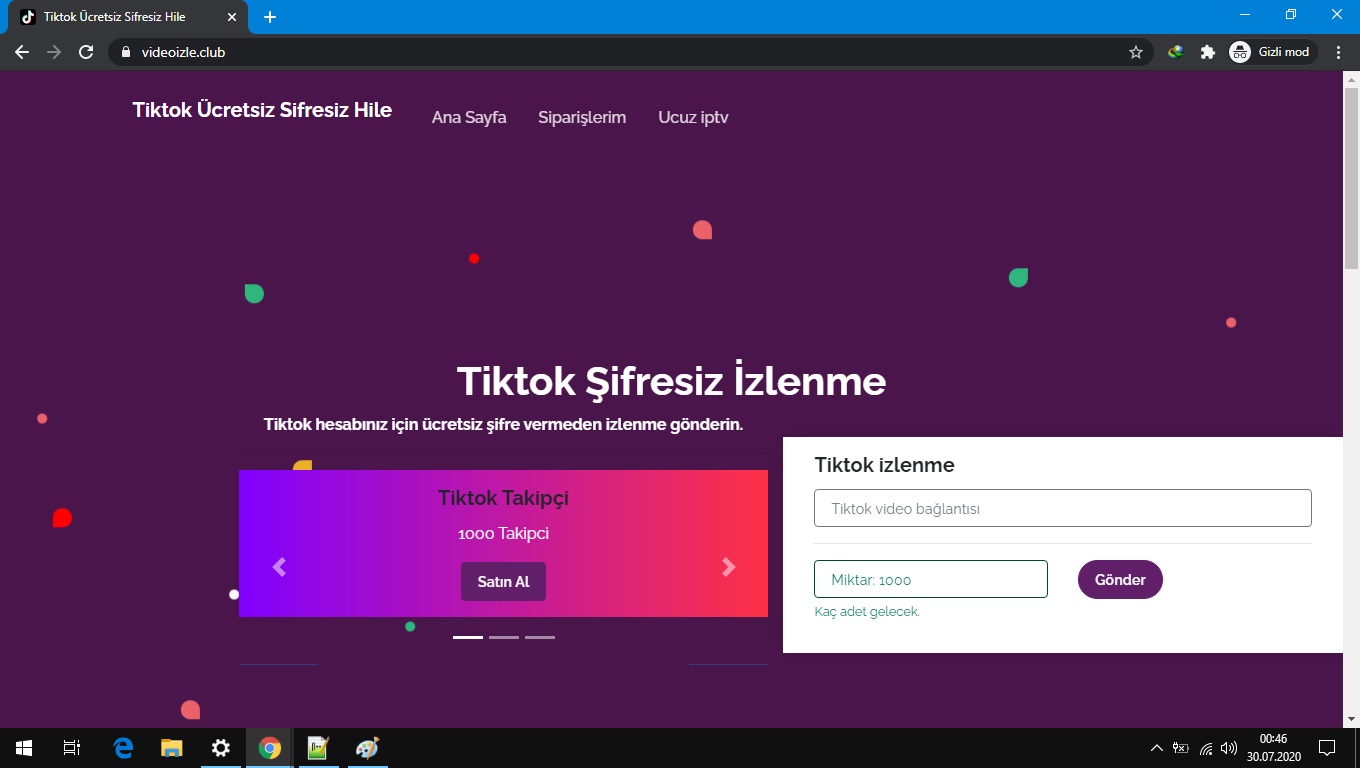Click the scrollbar down arrow

pyautogui.click(x=1351, y=719)
